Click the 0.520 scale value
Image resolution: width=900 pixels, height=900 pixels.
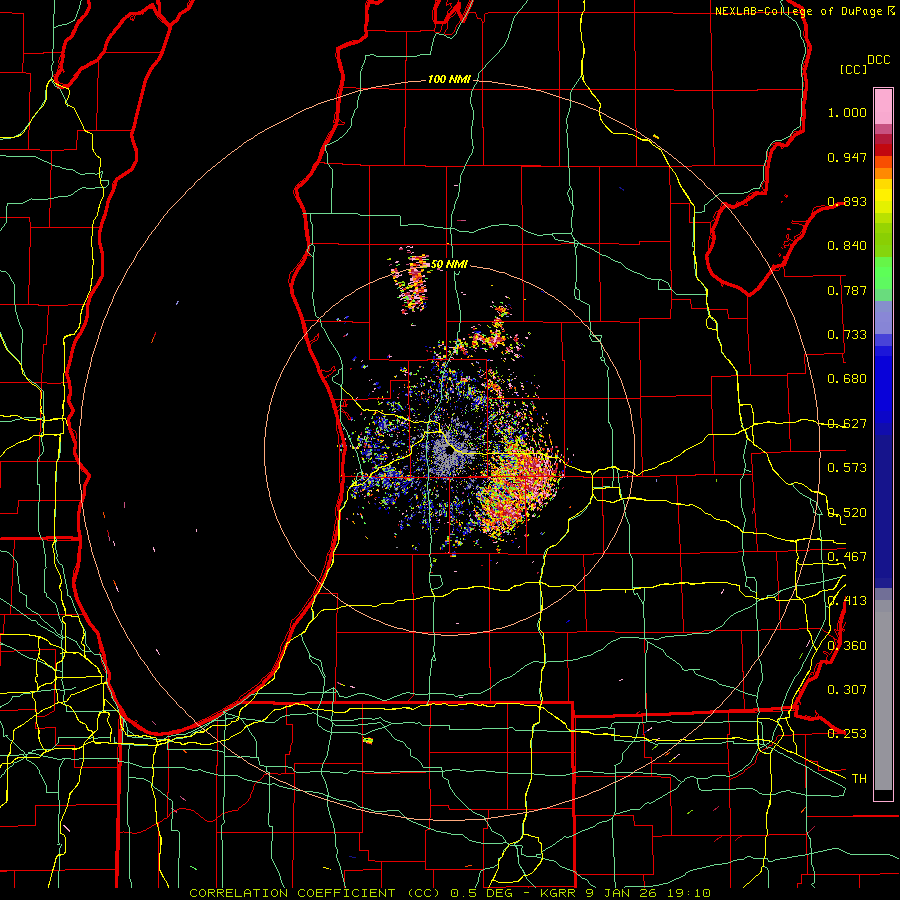[847, 513]
